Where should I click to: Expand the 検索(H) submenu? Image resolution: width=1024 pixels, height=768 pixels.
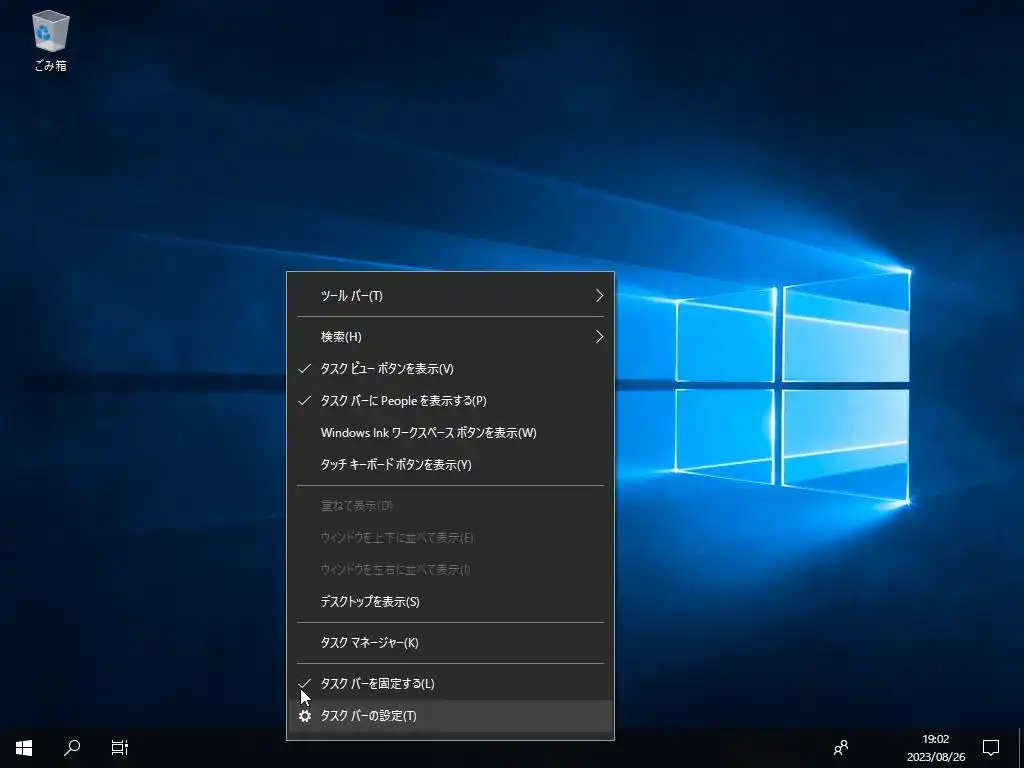[450, 337]
